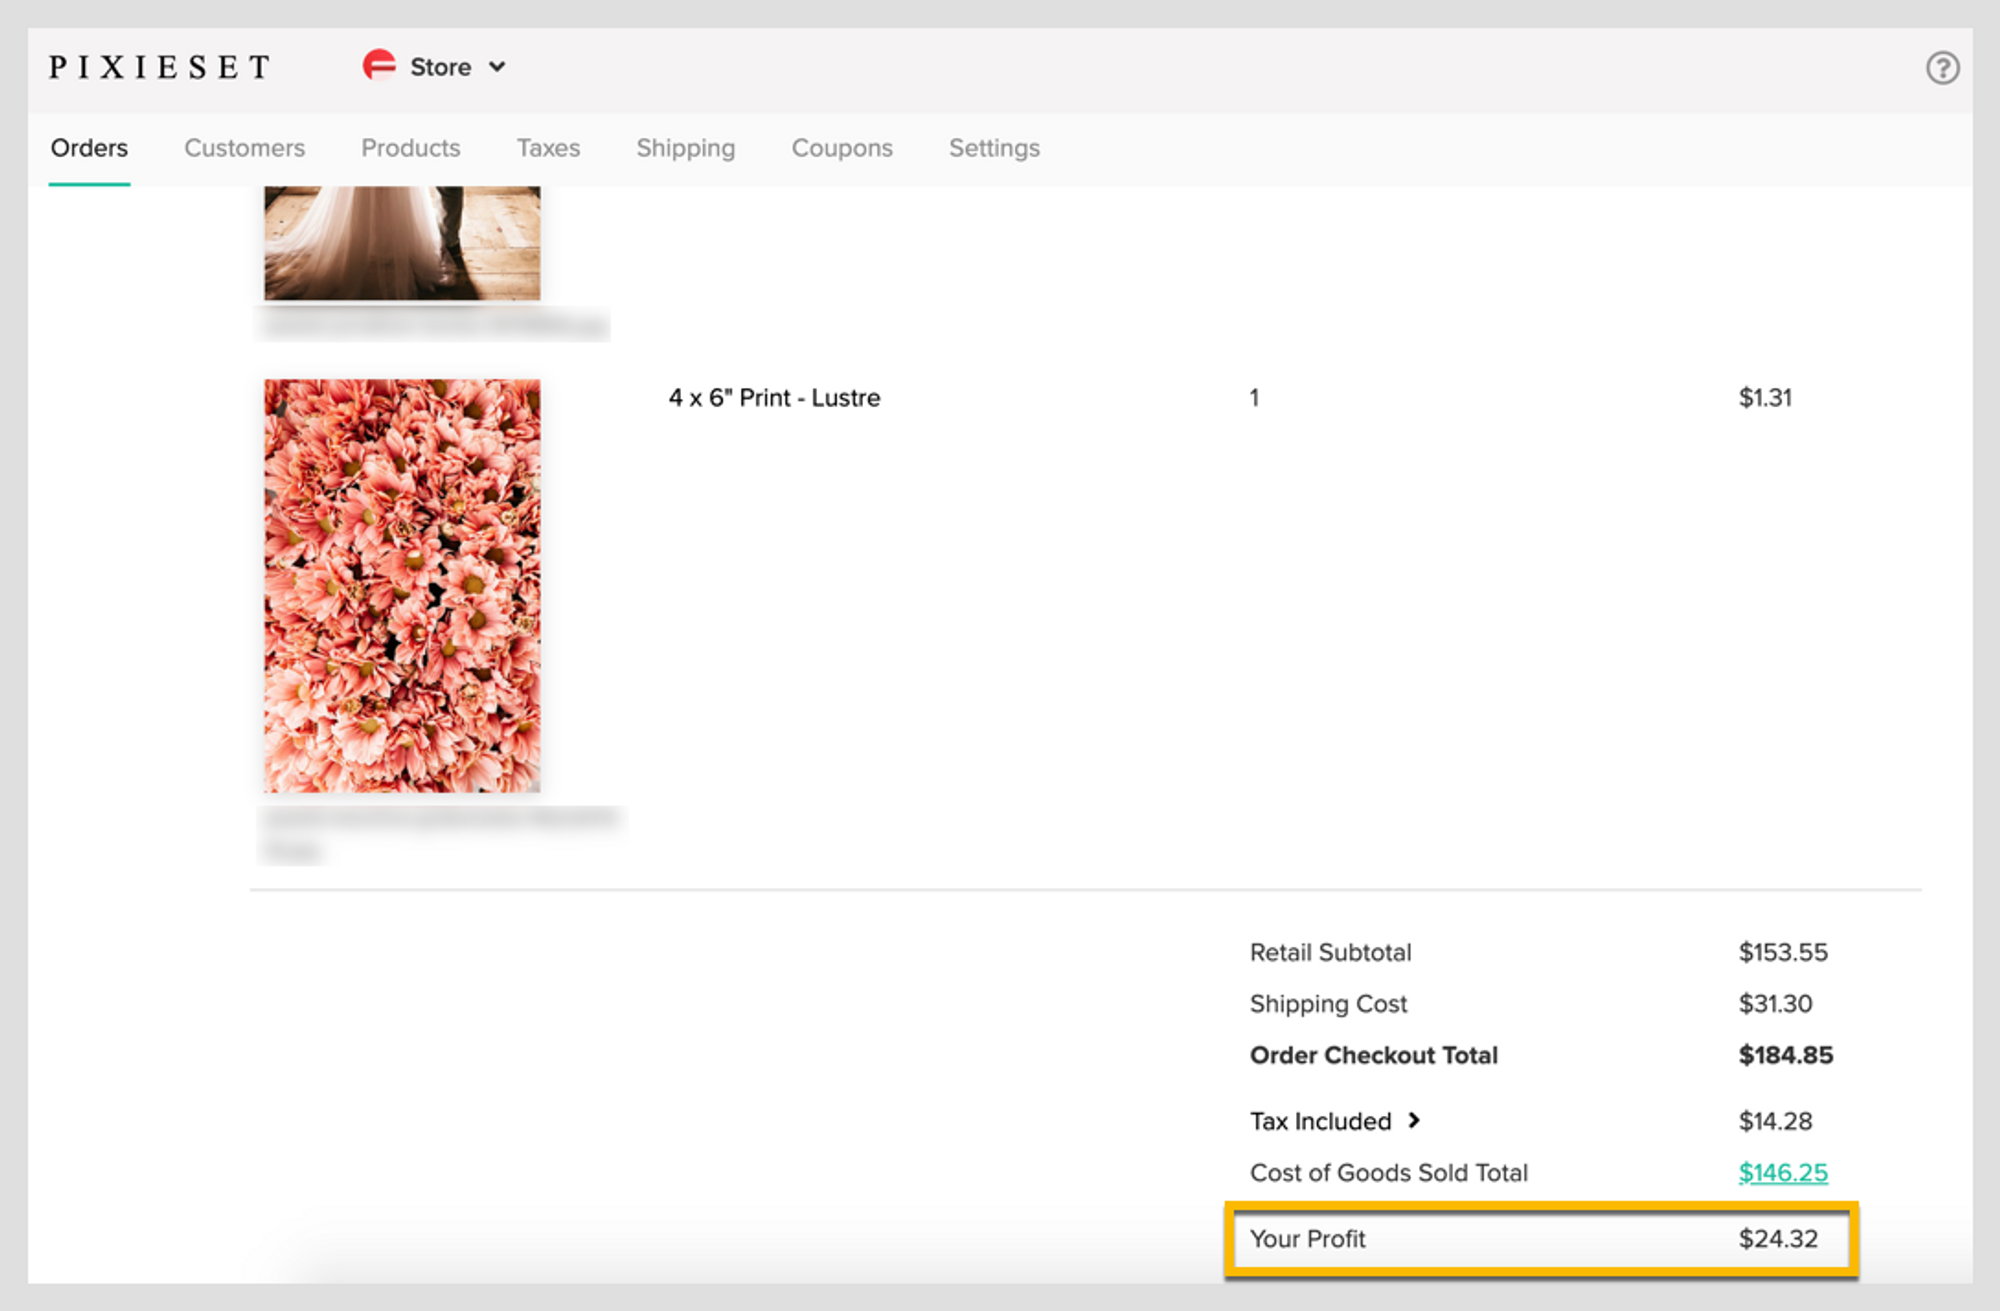Click the $1.31 item price
Viewport: 2000px width, 1311px height.
1765,398
